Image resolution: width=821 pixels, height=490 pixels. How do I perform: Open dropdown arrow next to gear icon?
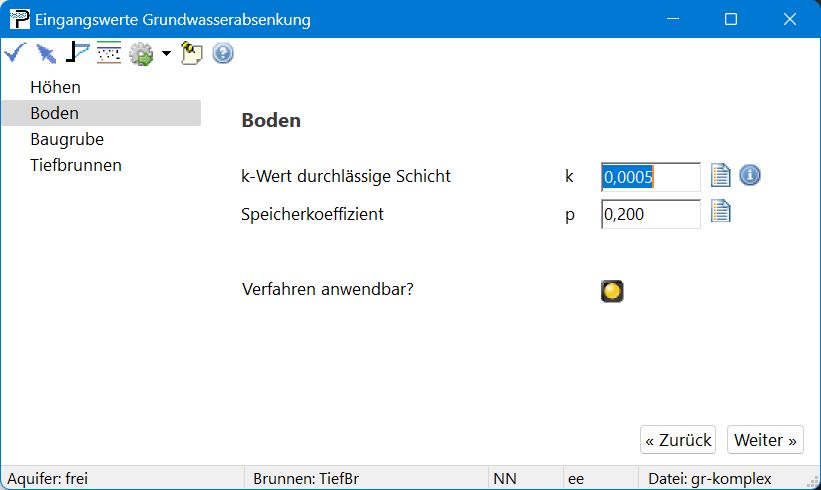click(165, 54)
